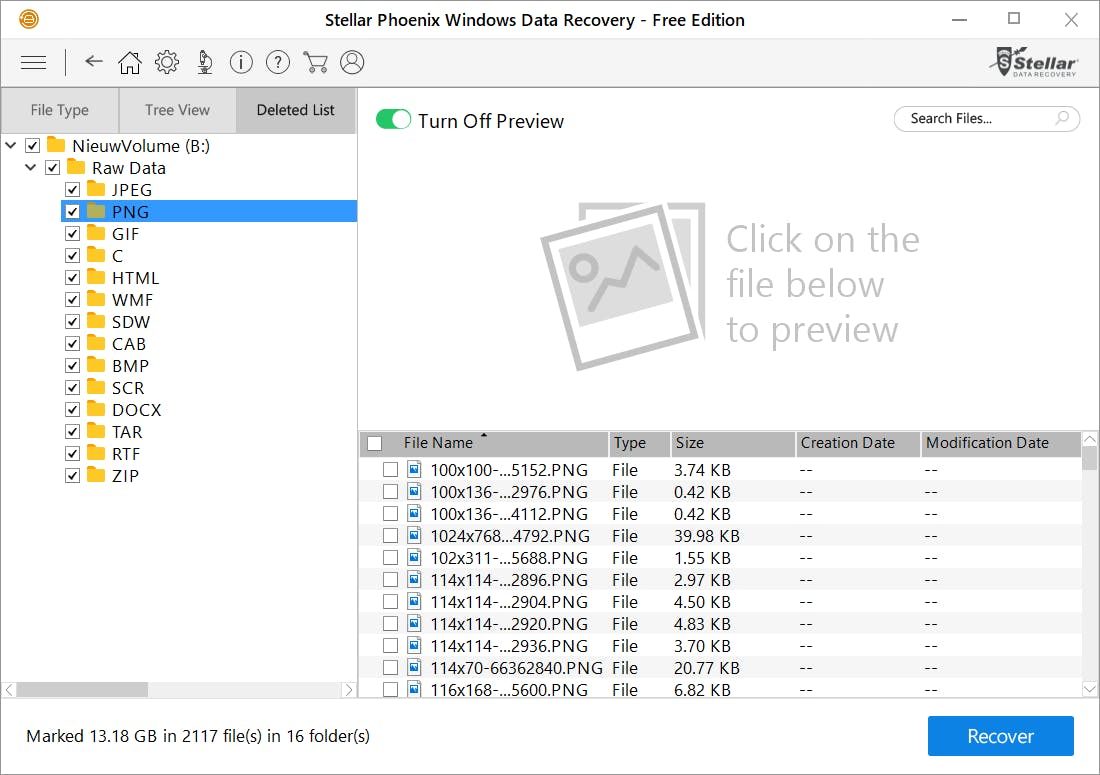Viewport: 1100px width, 775px height.
Task: Click the JPEG folder icon
Action: (x=96, y=189)
